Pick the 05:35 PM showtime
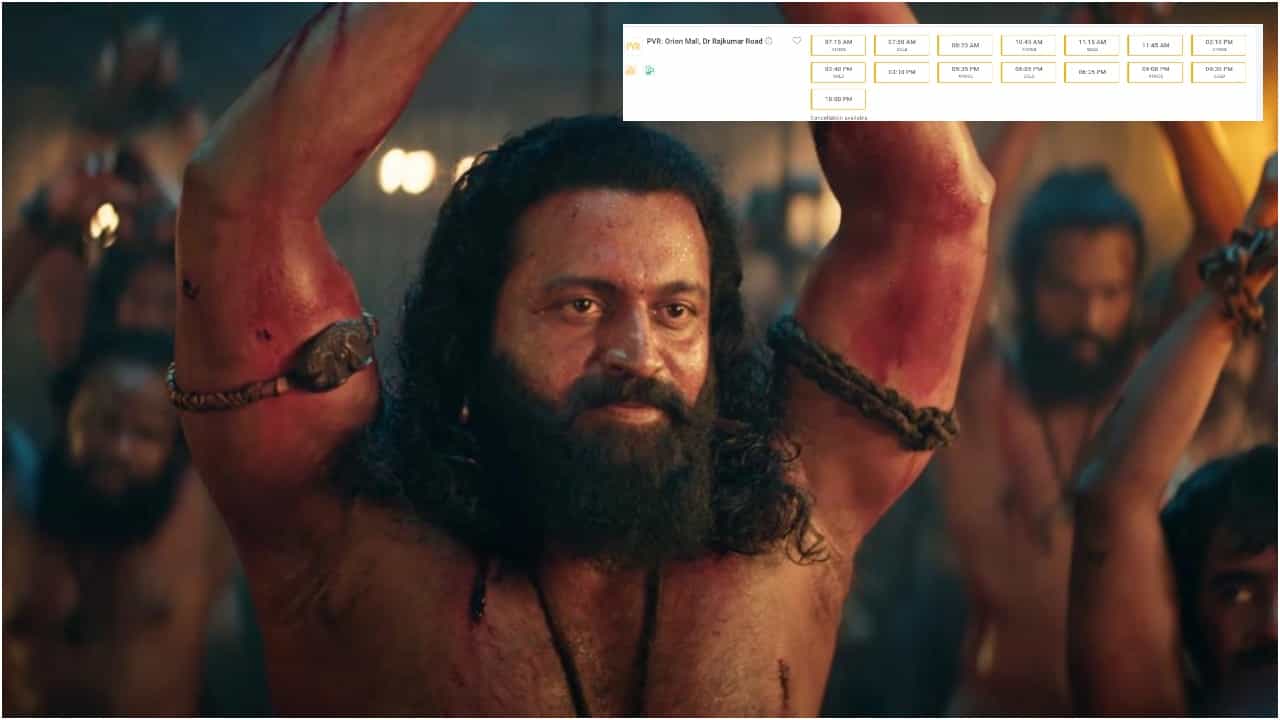Image resolution: width=1280 pixels, height=720 pixels. [965, 72]
